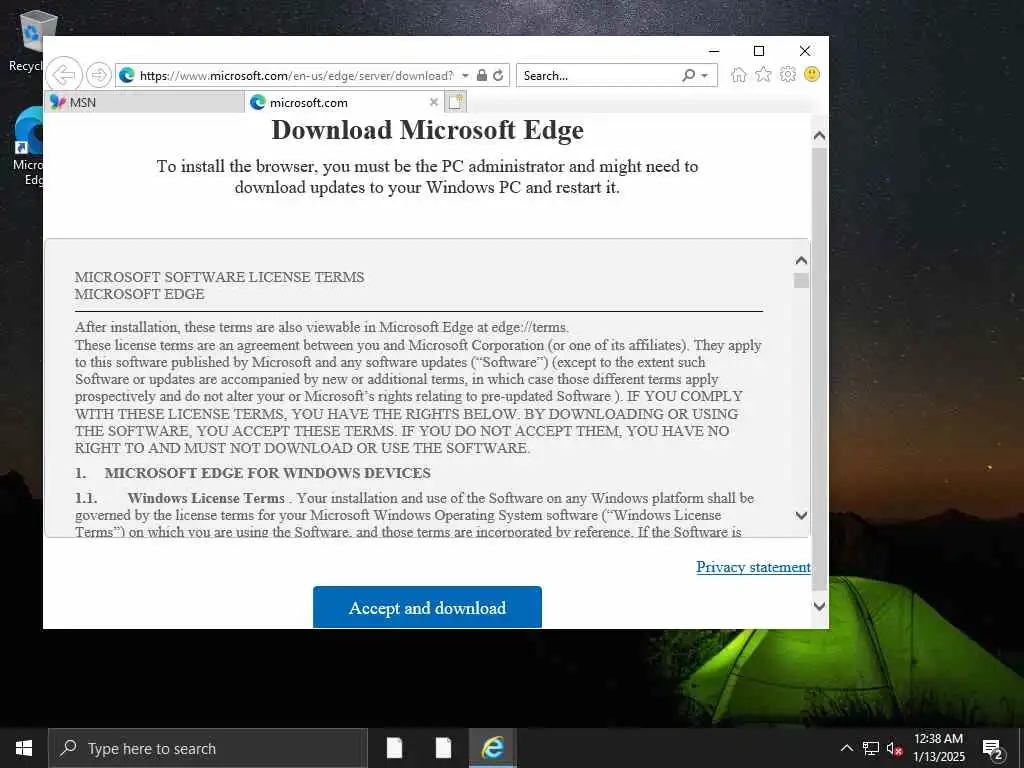This screenshot has width=1024, height=768.
Task: Select the microsoft.com tab
Action: tap(344, 102)
